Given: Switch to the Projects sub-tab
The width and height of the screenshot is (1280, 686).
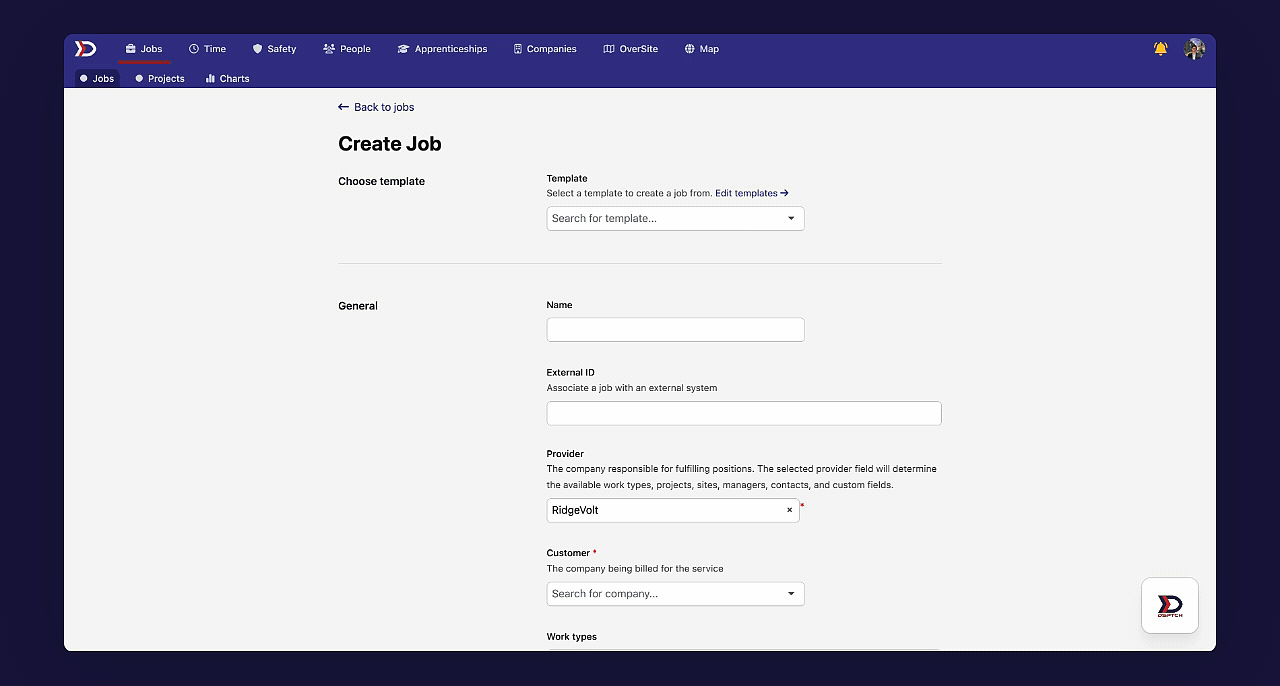Looking at the screenshot, I should pyautogui.click(x=160, y=78).
